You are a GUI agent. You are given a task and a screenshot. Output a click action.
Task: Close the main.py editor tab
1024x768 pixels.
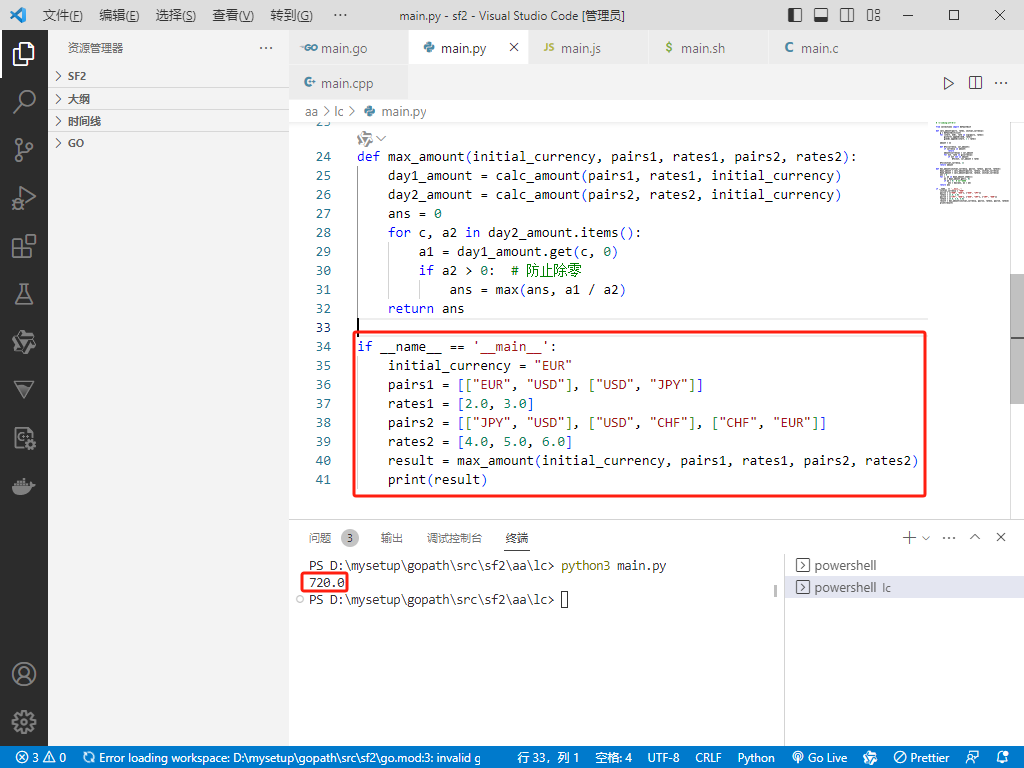[514, 47]
